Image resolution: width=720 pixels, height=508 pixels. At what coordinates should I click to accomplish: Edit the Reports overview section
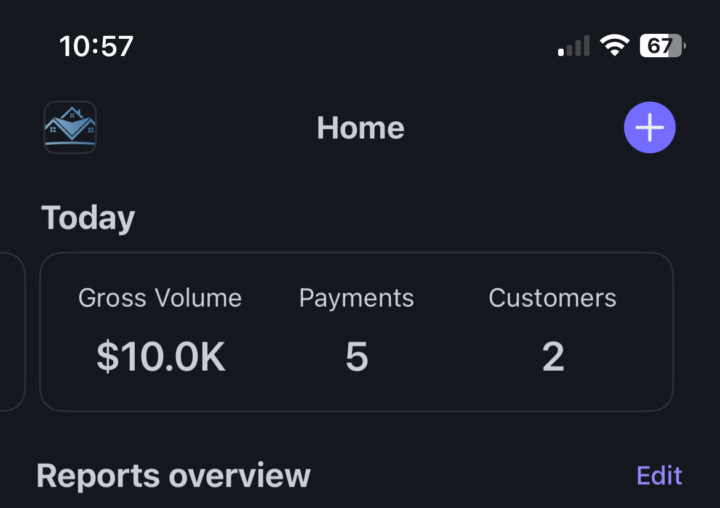(659, 475)
